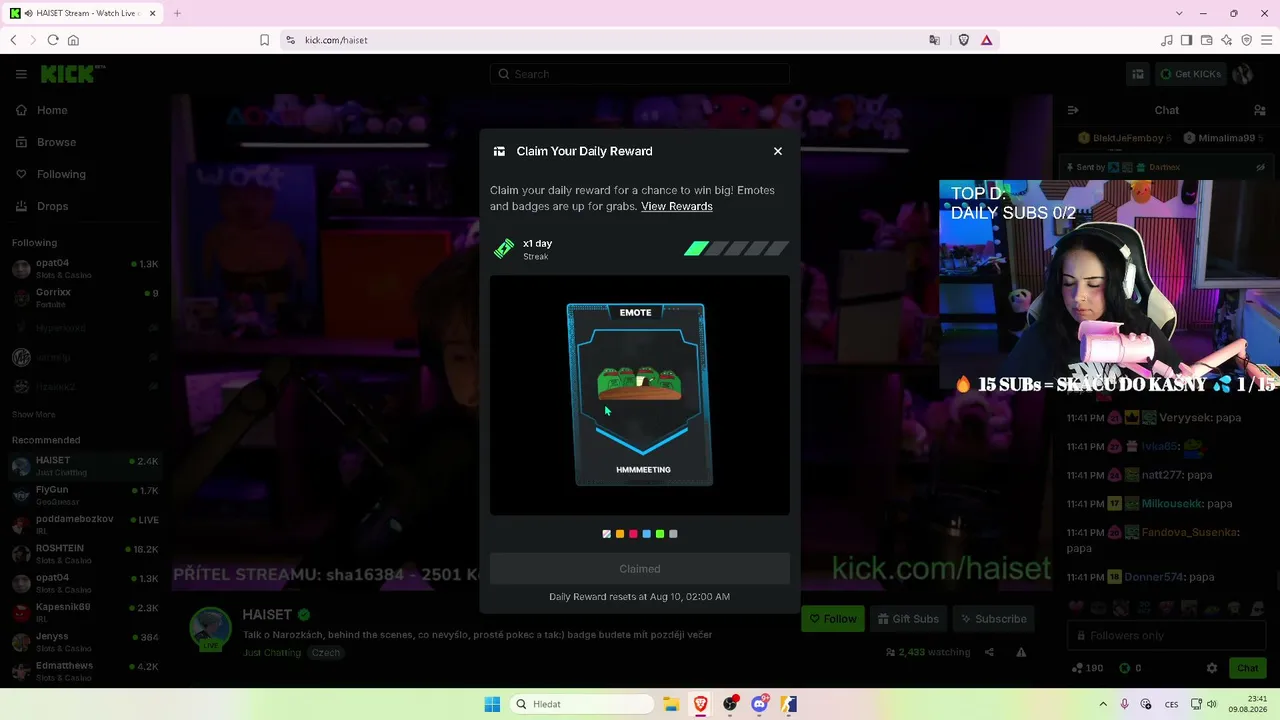
Task: Open opat04 channel in Following list
Action: point(84,269)
